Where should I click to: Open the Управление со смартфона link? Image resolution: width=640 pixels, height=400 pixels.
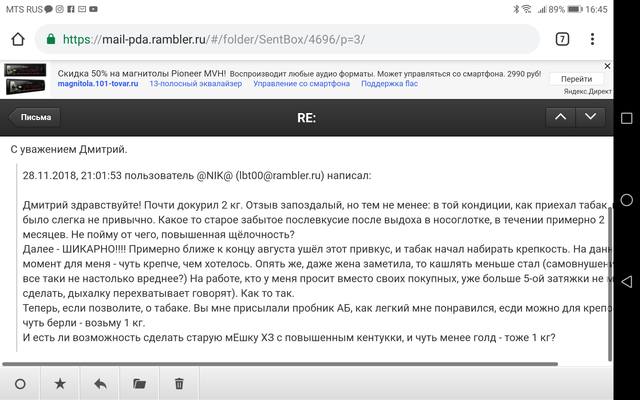[x=302, y=84]
